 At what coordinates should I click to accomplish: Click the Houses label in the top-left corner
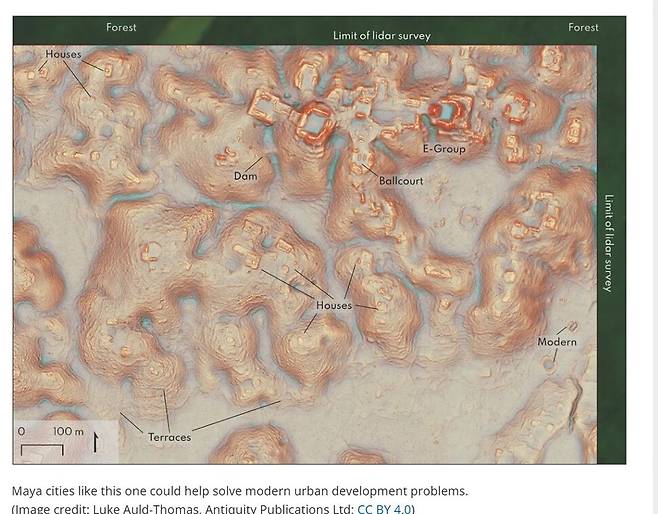[x=63, y=54]
